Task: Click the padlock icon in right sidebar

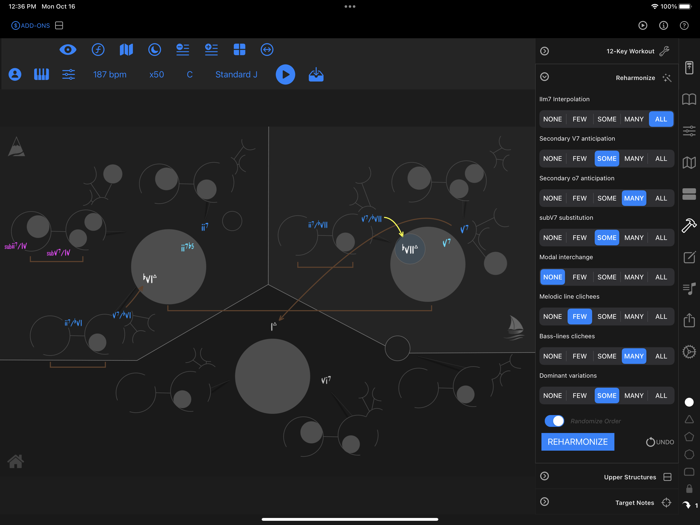Action: (689, 489)
